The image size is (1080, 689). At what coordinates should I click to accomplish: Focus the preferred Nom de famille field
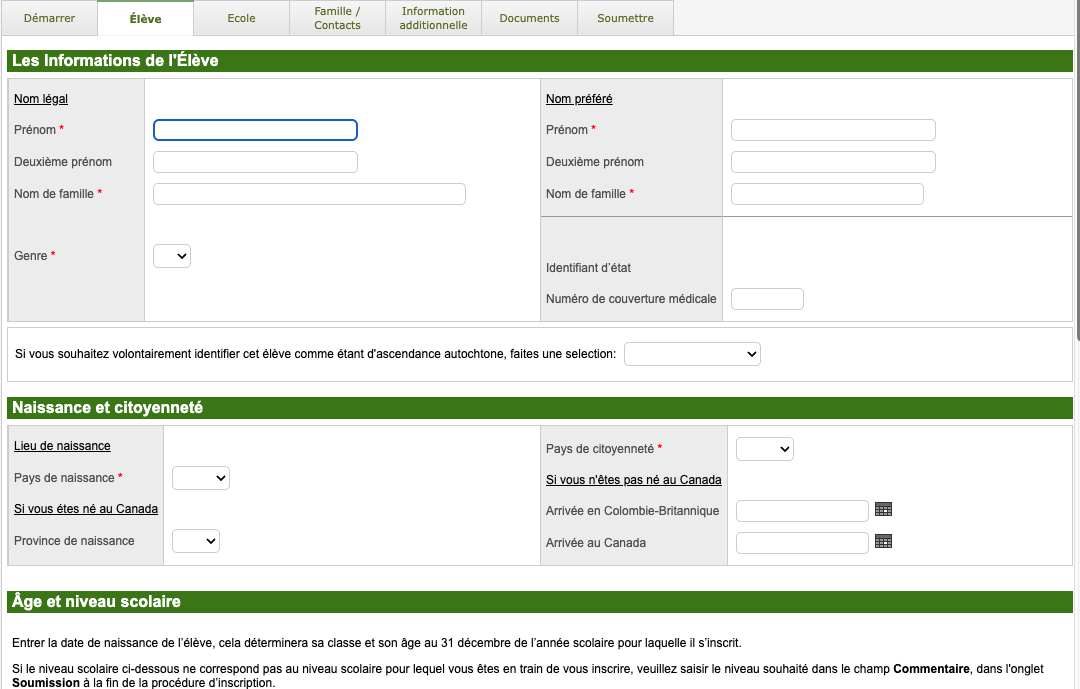(x=827, y=194)
